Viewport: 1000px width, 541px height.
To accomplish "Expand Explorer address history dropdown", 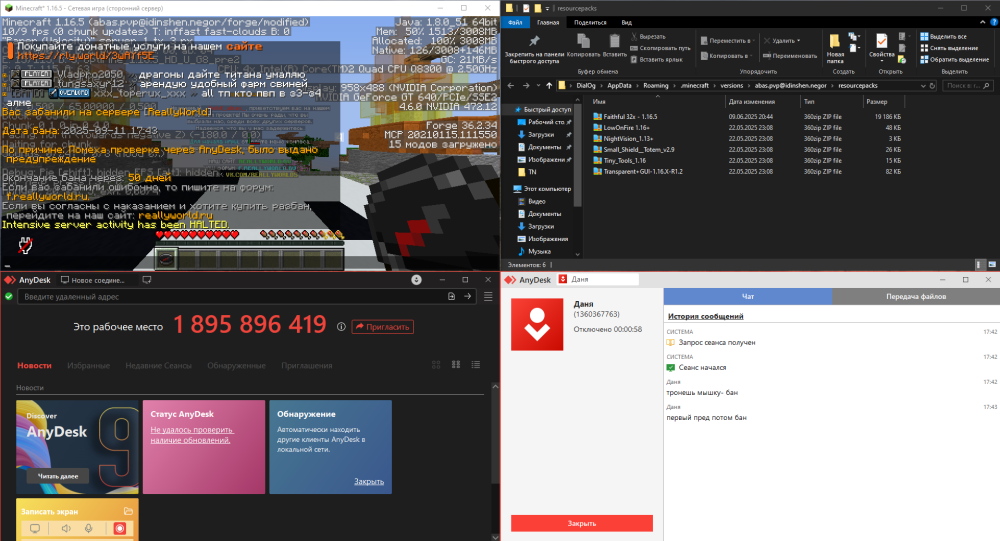I will coord(923,85).
